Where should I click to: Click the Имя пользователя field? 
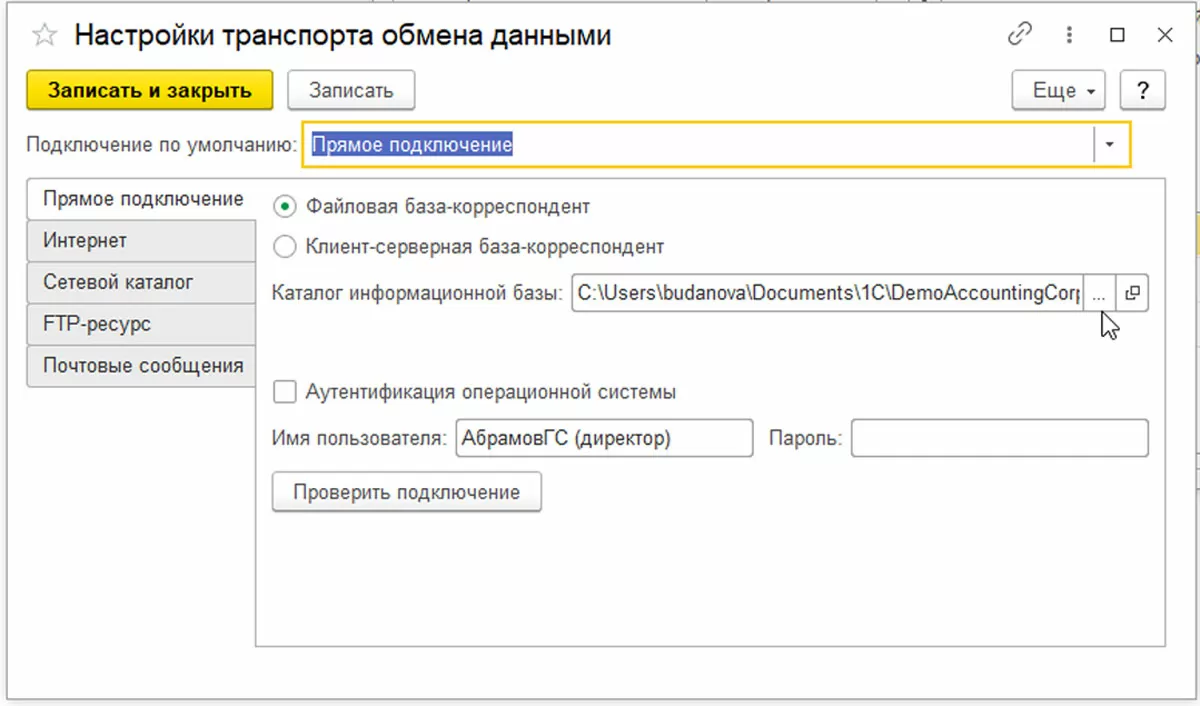(603, 438)
